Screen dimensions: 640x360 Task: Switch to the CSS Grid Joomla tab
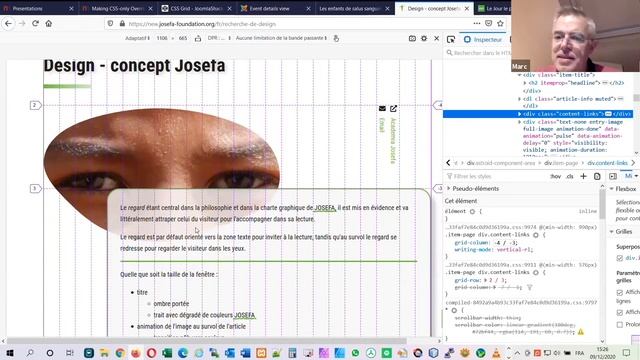pyautogui.click(x=197, y=8)
